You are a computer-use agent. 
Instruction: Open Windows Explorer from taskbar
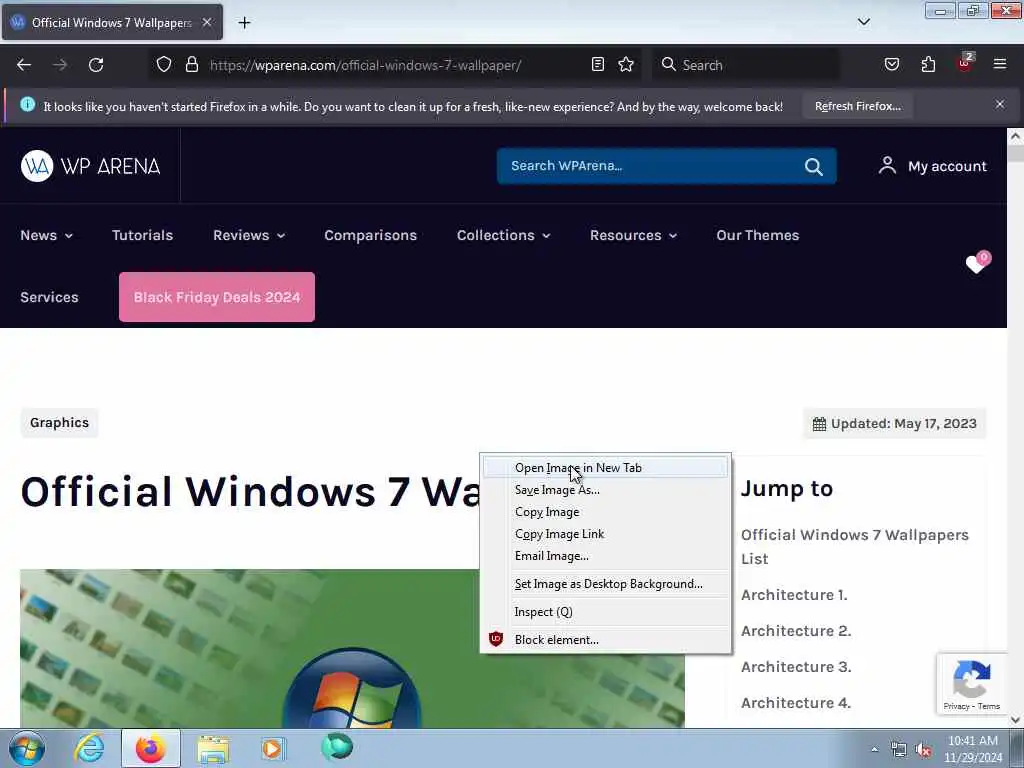tap(213, 748)
